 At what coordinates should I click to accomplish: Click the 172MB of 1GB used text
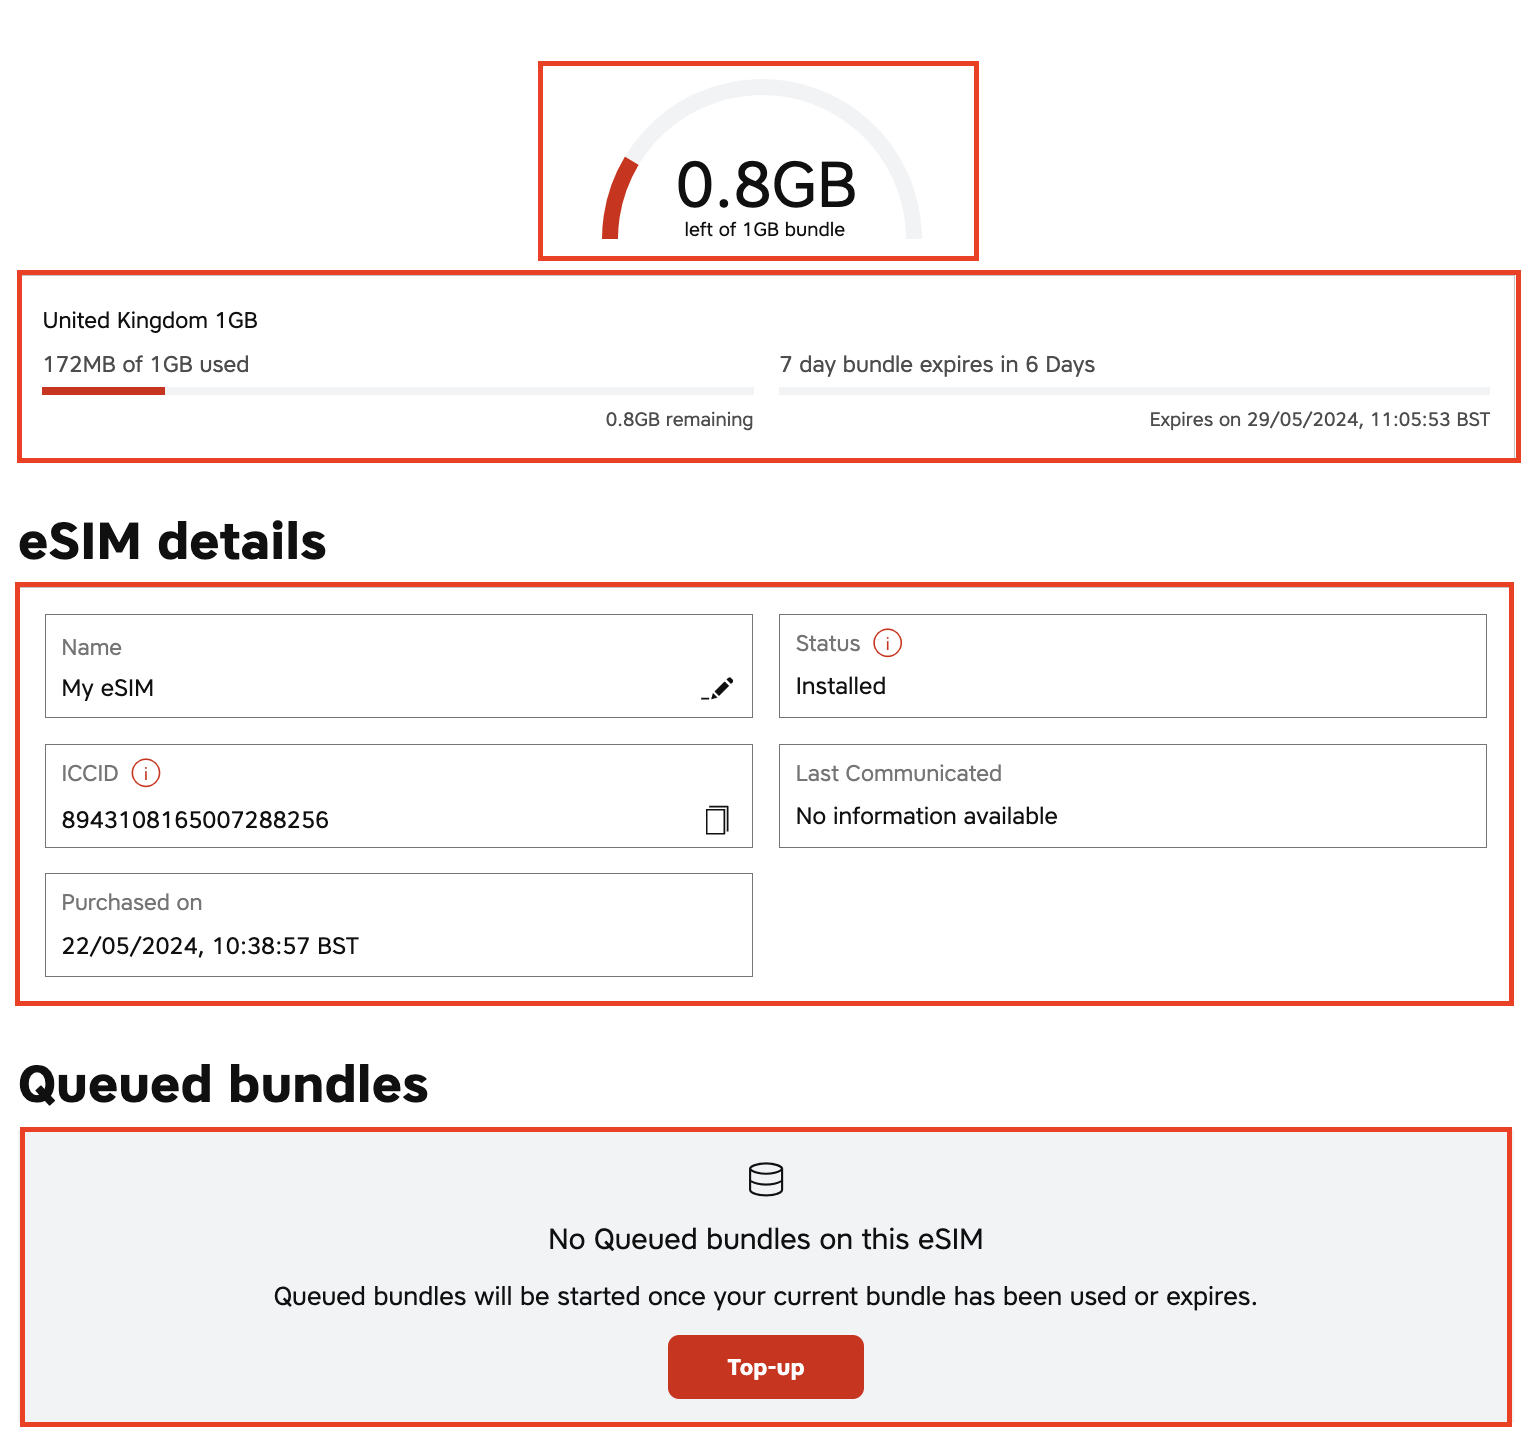[146, 364]
